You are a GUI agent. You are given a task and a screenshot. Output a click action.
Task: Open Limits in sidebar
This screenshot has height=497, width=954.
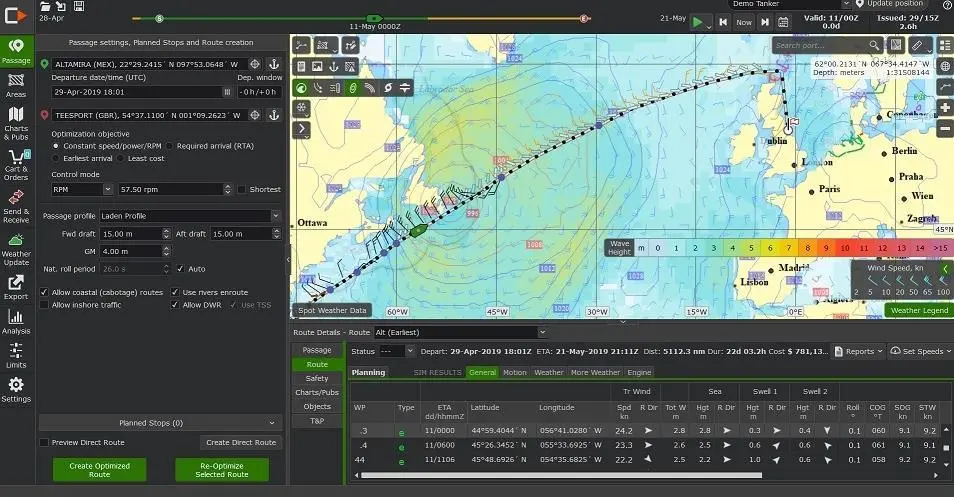point(16,356)
